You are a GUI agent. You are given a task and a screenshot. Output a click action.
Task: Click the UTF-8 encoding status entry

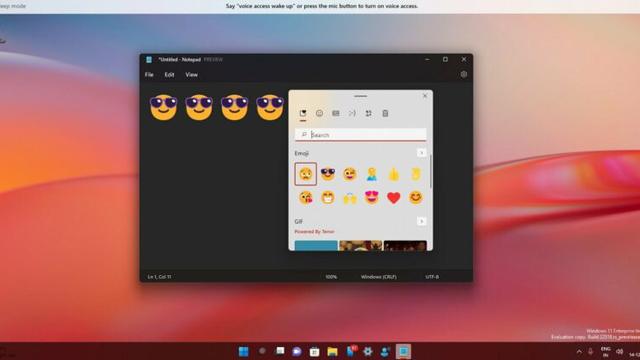click(x=432, y=277)
